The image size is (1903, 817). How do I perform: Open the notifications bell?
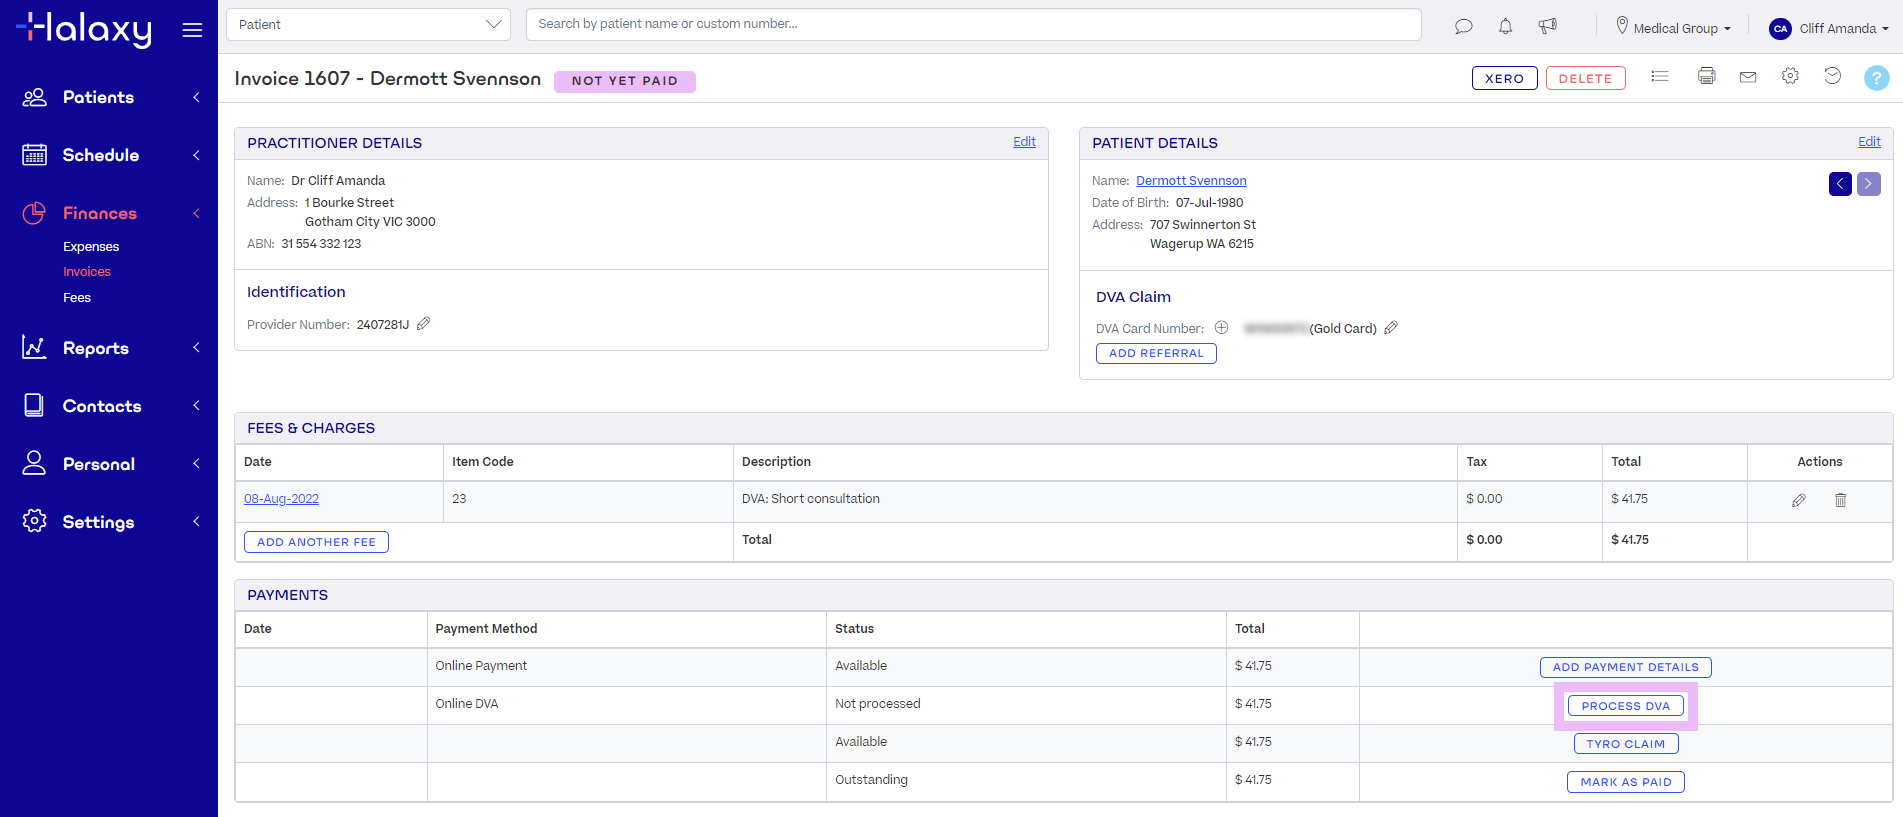1505,27
